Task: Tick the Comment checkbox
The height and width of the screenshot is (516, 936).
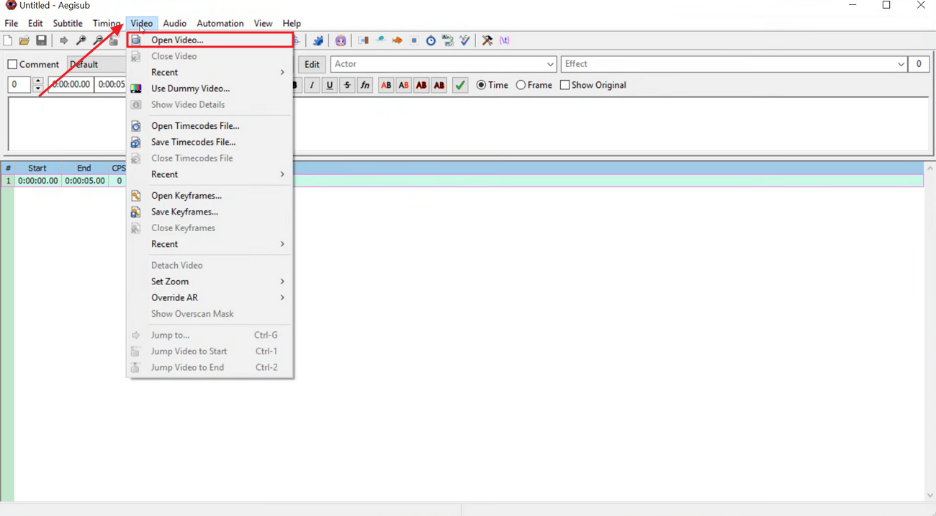Action: point(12,64)
